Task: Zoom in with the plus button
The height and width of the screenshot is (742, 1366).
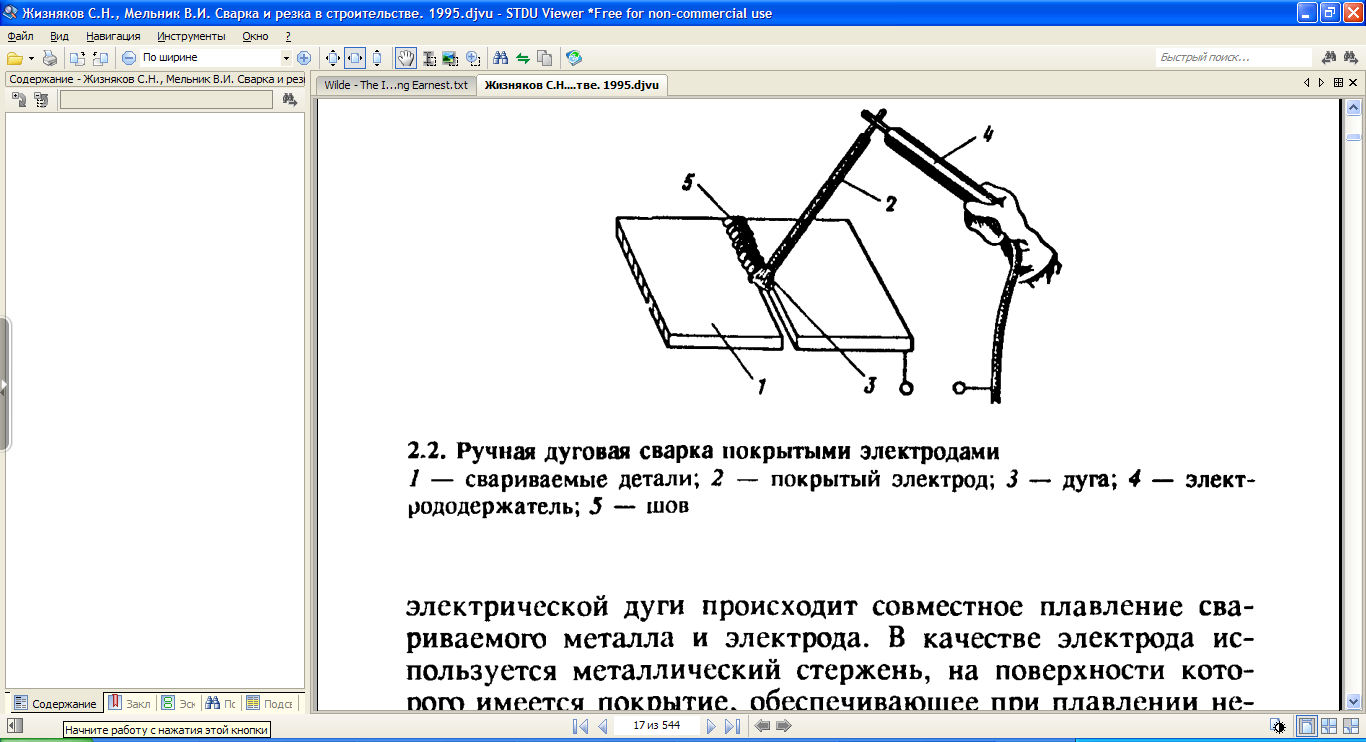Action: 304,58
